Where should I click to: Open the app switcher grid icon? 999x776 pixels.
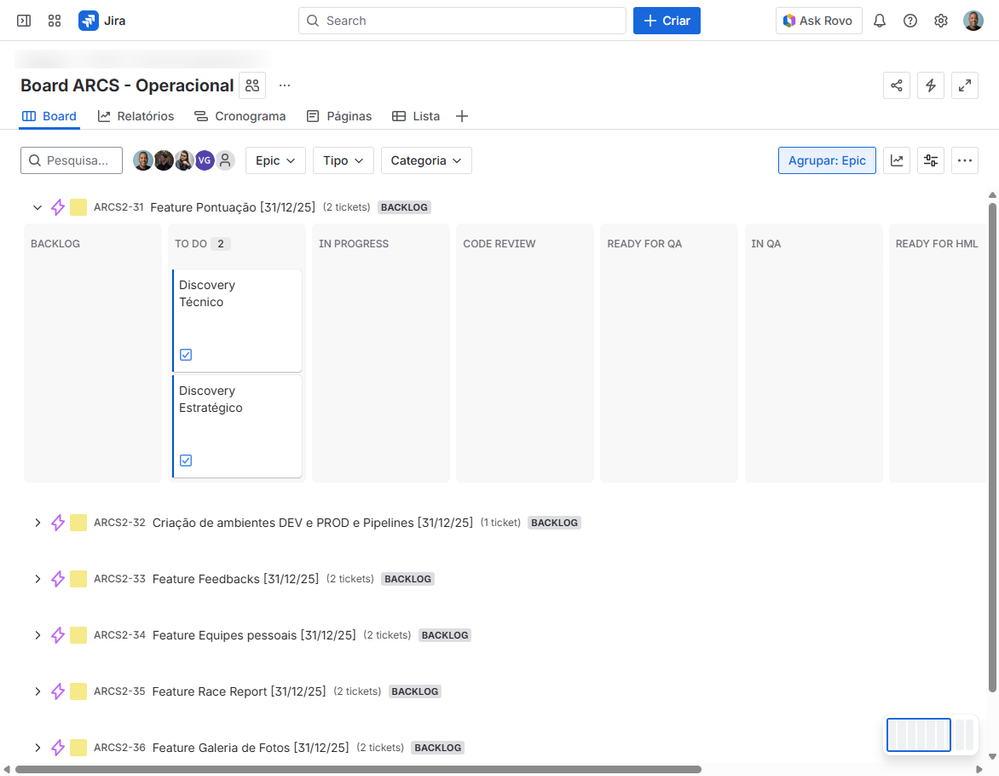(54, 20)
